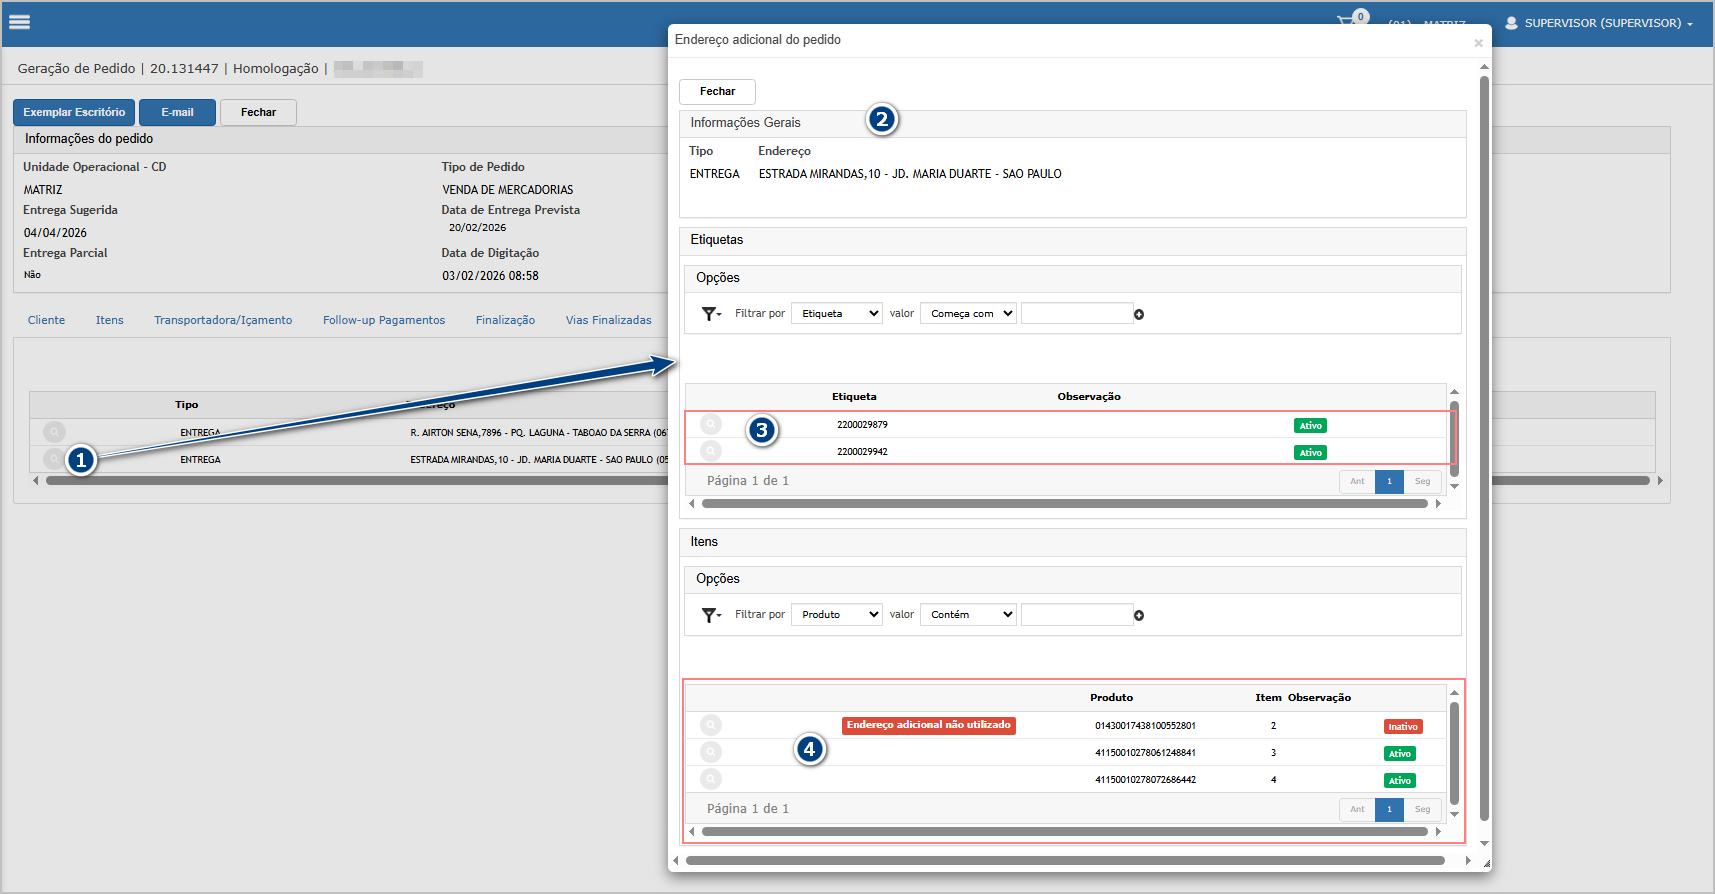Open the Transportadora/Içamento tab

coord(223,320)
